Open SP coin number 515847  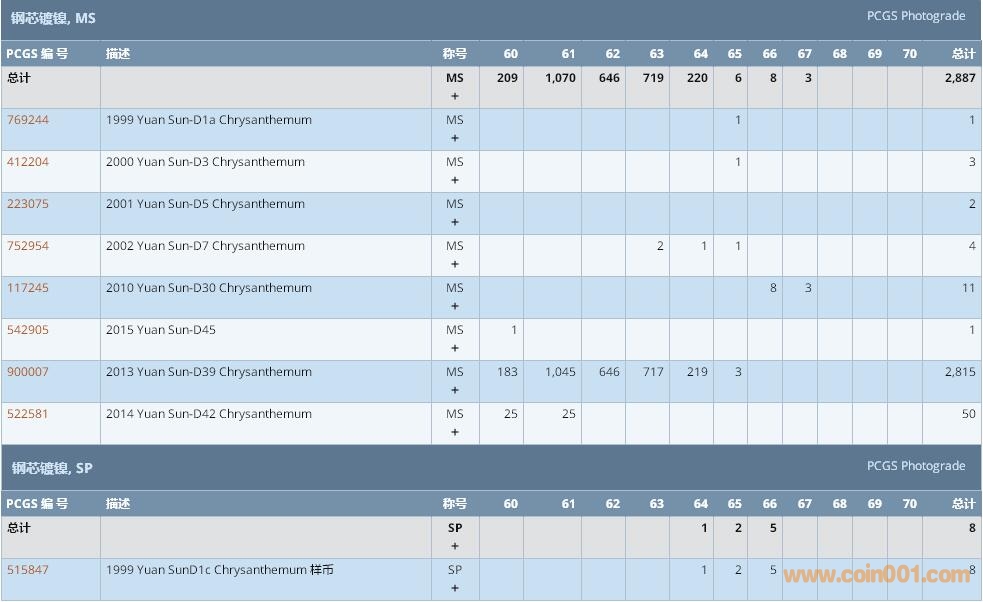point(28,570)
